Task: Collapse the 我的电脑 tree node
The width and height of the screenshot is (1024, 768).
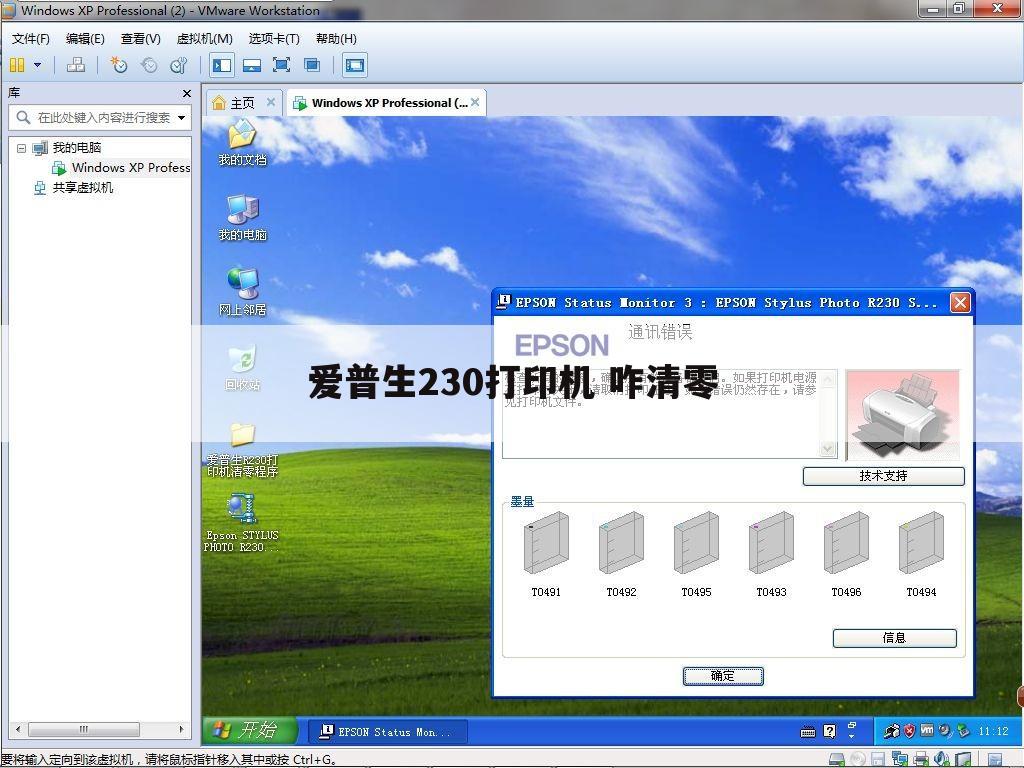Action: click(22, 148)
